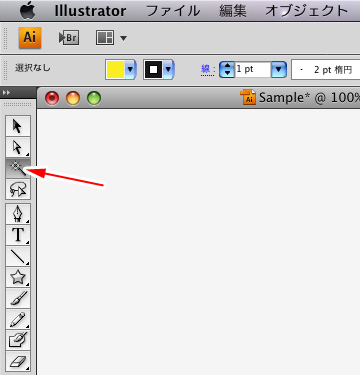Zoom the Sample window with green button
360x375 pixels.
(x=94, y=98)
